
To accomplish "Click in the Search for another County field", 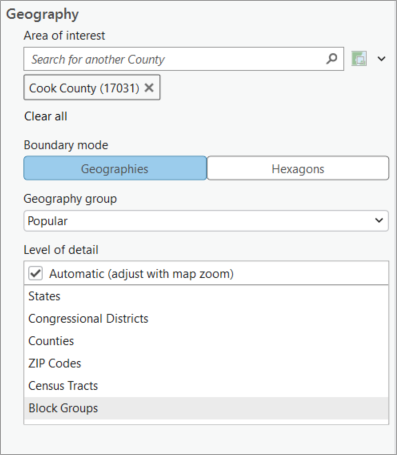I will 183,59.
